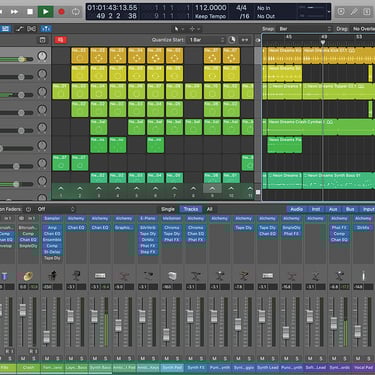Screen dimensions: 375x375
Task: Click the pencil icon in the top-right toolbar
Action: pyautogui.click(x=354, y=12)
